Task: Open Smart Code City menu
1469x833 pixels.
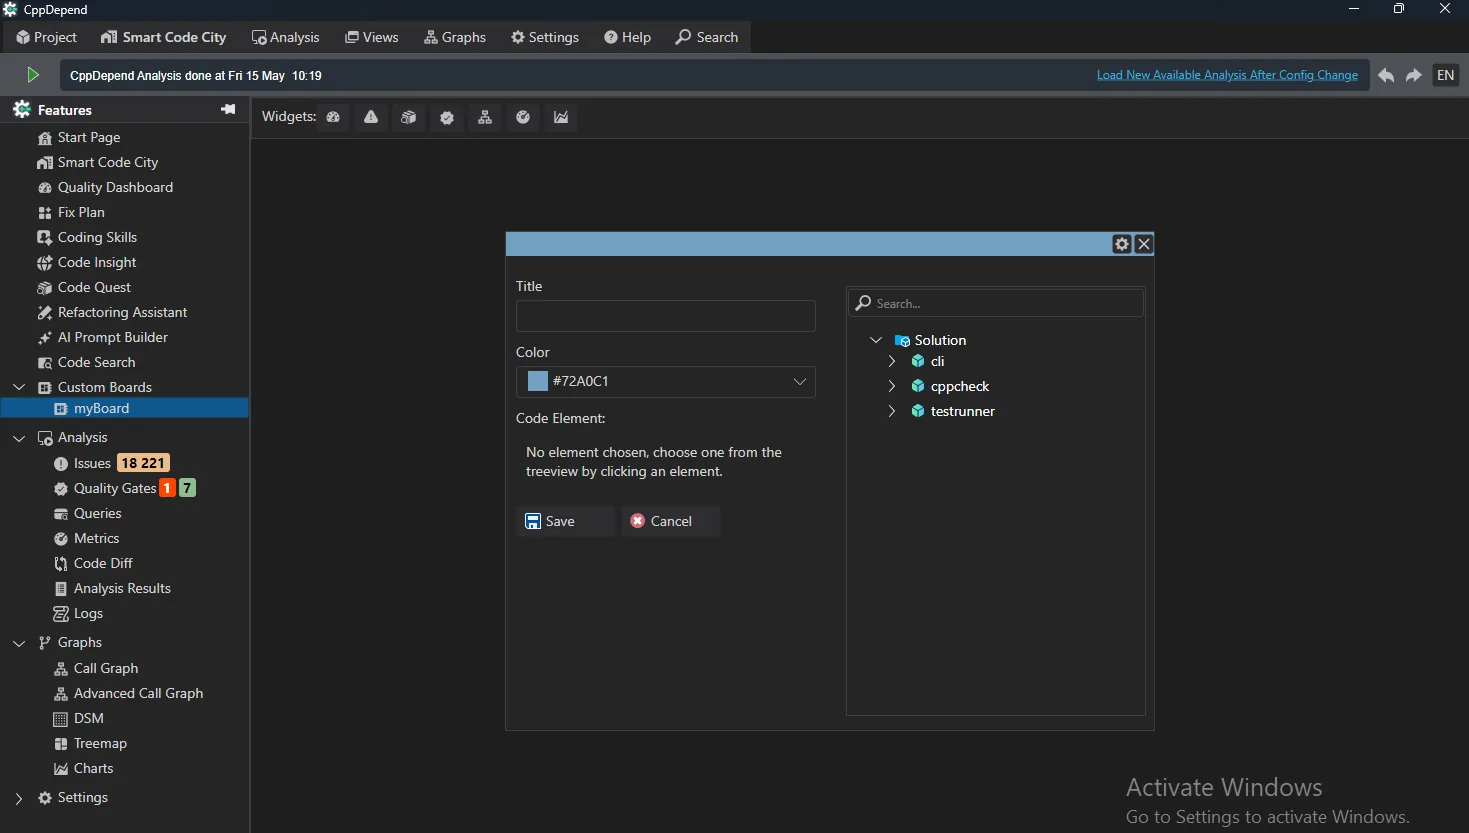Action: point(164,37)
